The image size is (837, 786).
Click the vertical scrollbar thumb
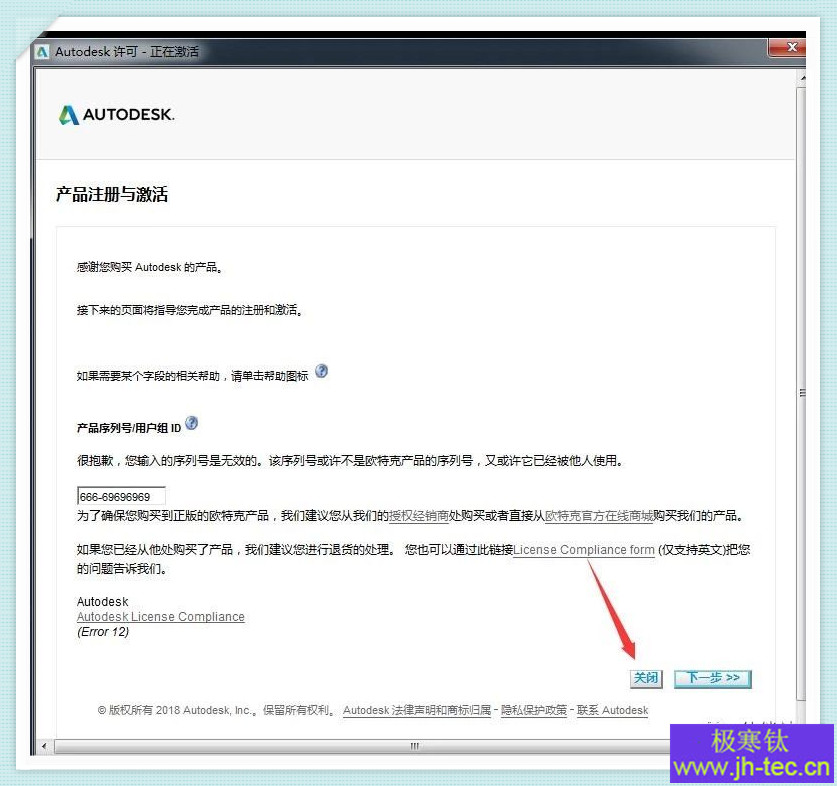801,394
